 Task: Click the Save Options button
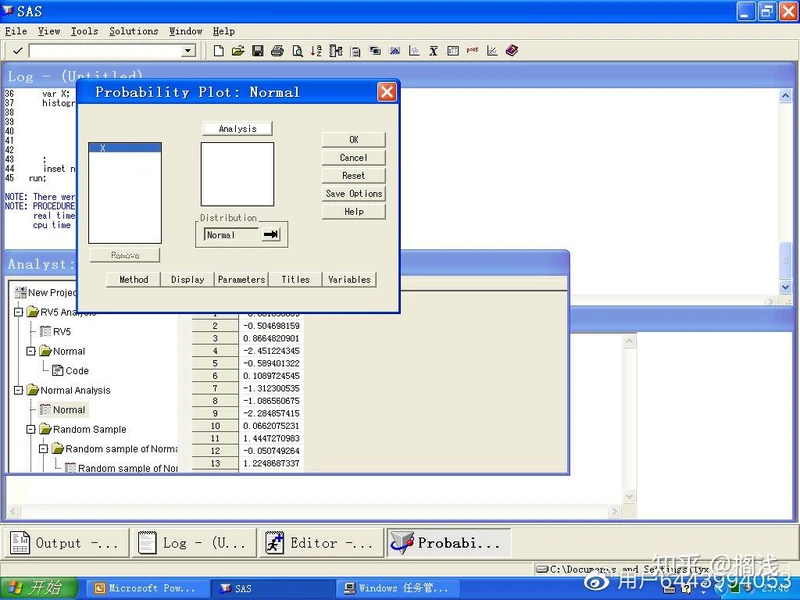click(354, 193)
